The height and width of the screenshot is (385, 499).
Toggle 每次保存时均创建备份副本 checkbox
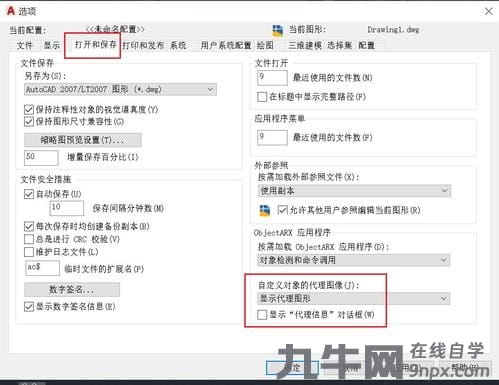29,227
